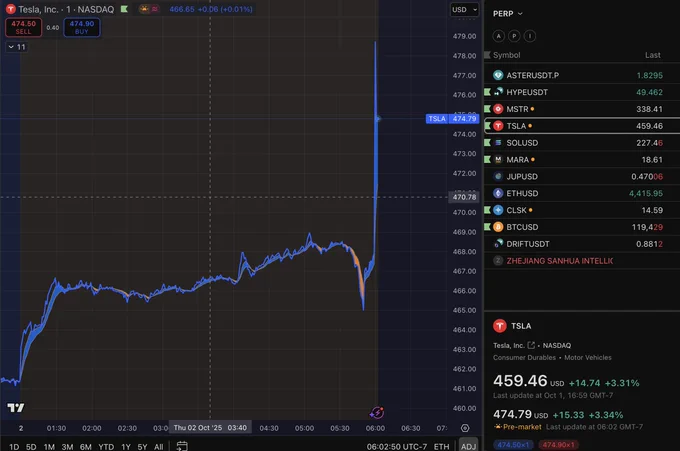Select the All time range
680x451 pixels.
coord(159,446)
